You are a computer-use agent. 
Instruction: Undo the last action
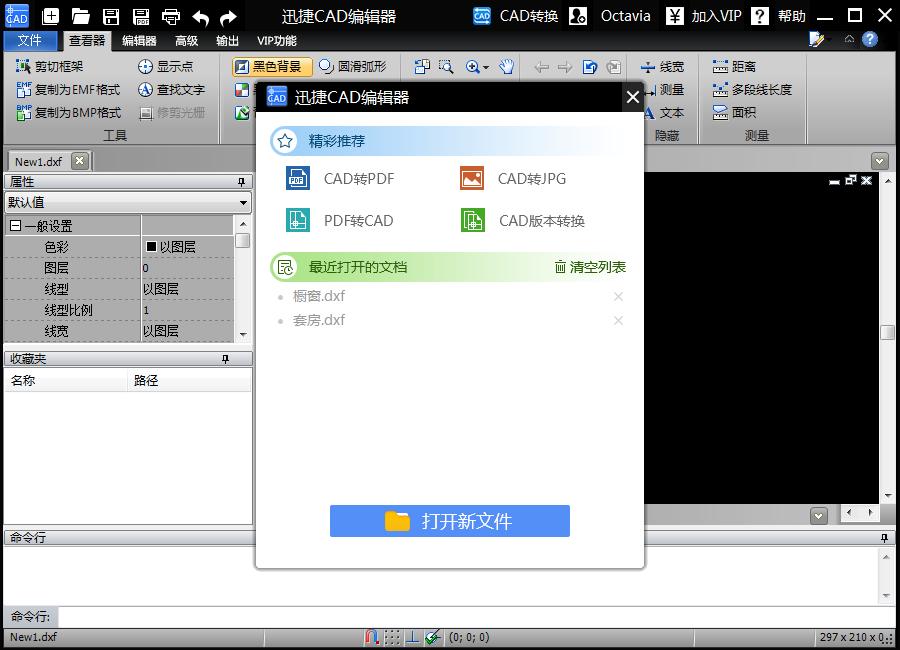coord(200,17)
